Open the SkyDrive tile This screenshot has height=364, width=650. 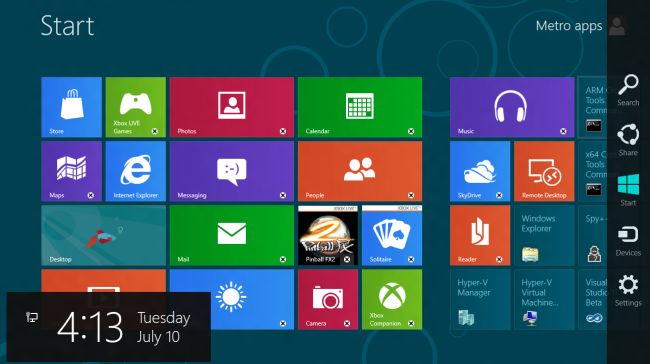pyautogui.click(x=480, y=171)
